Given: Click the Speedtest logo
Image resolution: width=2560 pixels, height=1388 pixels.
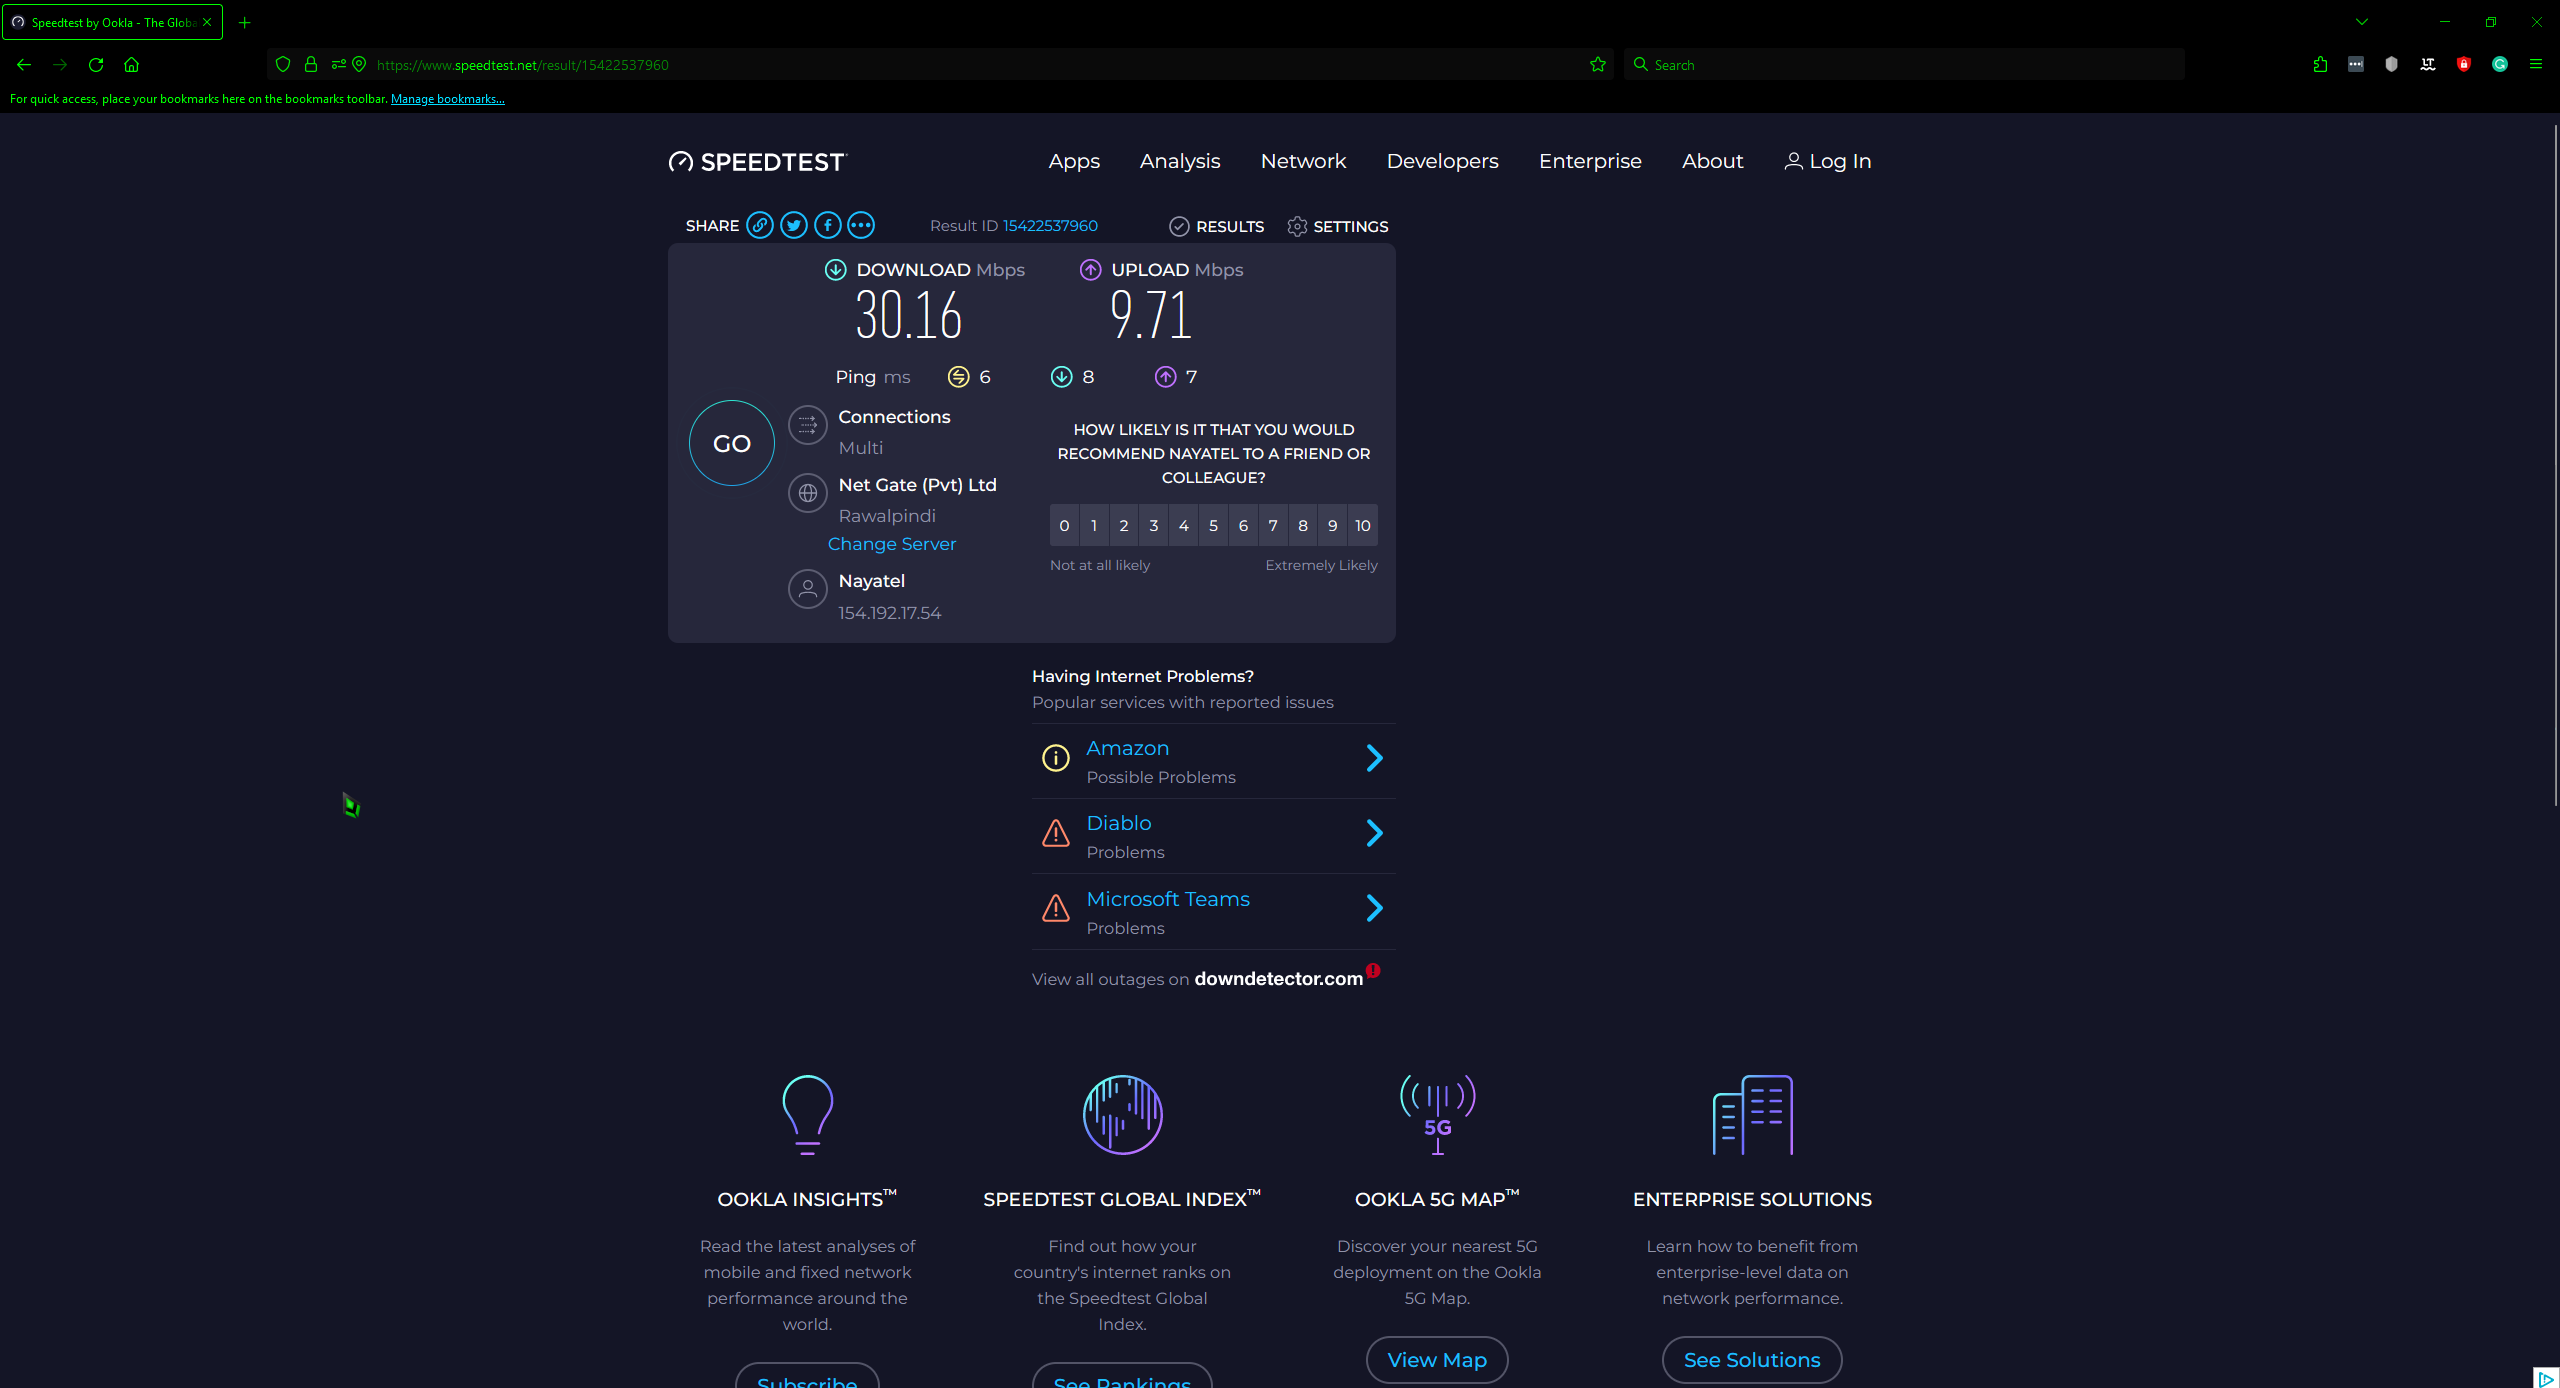Looking at the screenshot, I should [x=758, y=162].
